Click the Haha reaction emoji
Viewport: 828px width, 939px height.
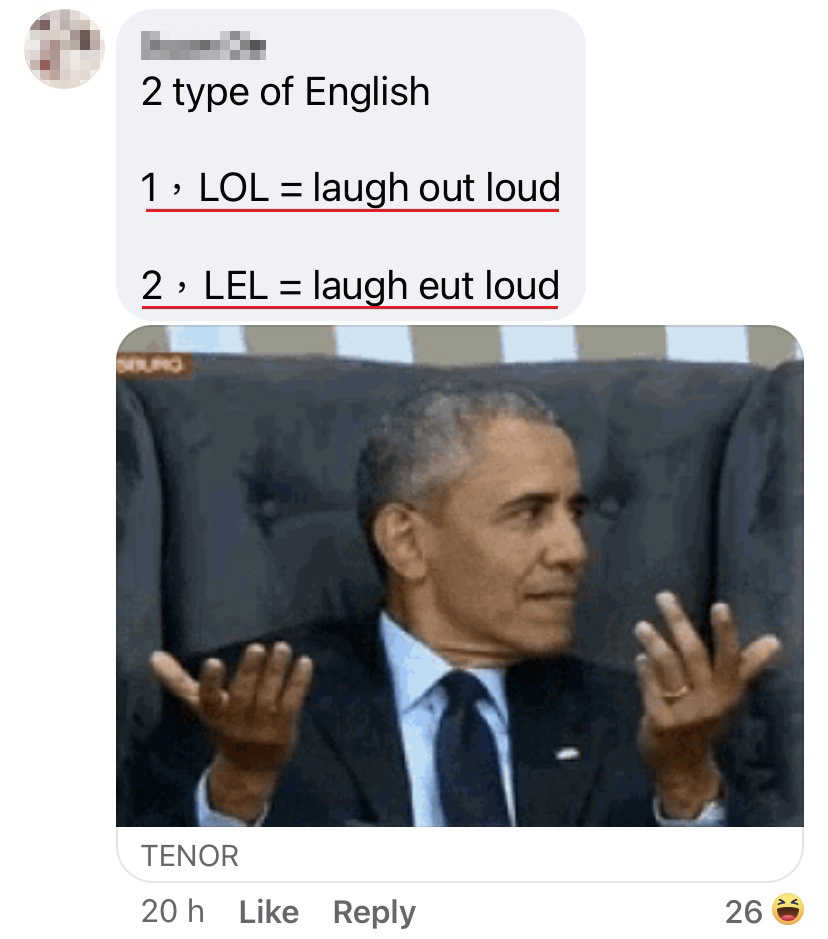pyautogui.click(x=787, y=909)
